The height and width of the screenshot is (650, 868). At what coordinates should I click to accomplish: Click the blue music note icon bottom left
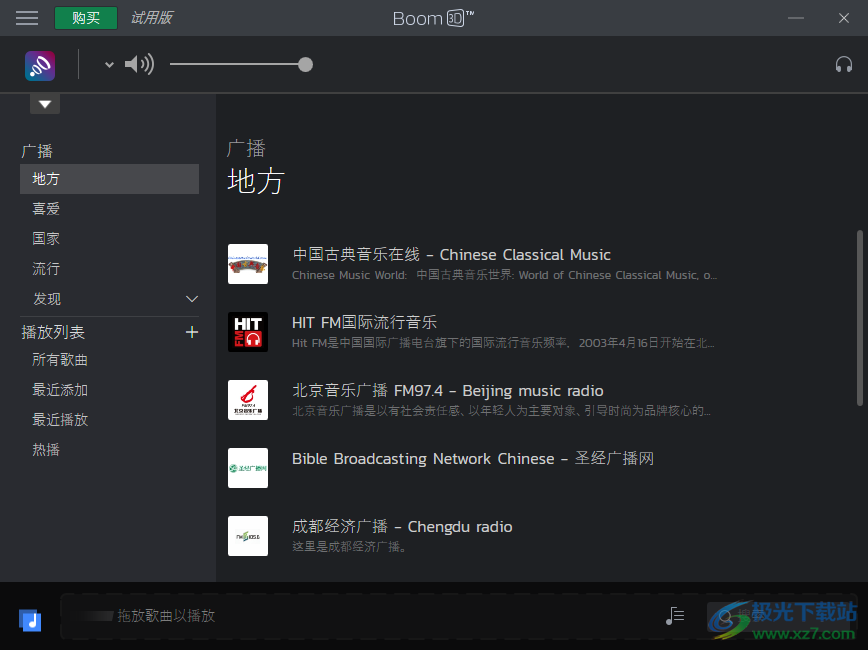30,620
